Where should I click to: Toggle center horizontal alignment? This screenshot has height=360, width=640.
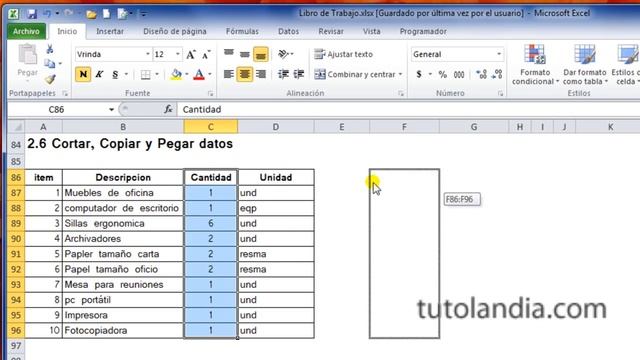(x=244, y=74)
